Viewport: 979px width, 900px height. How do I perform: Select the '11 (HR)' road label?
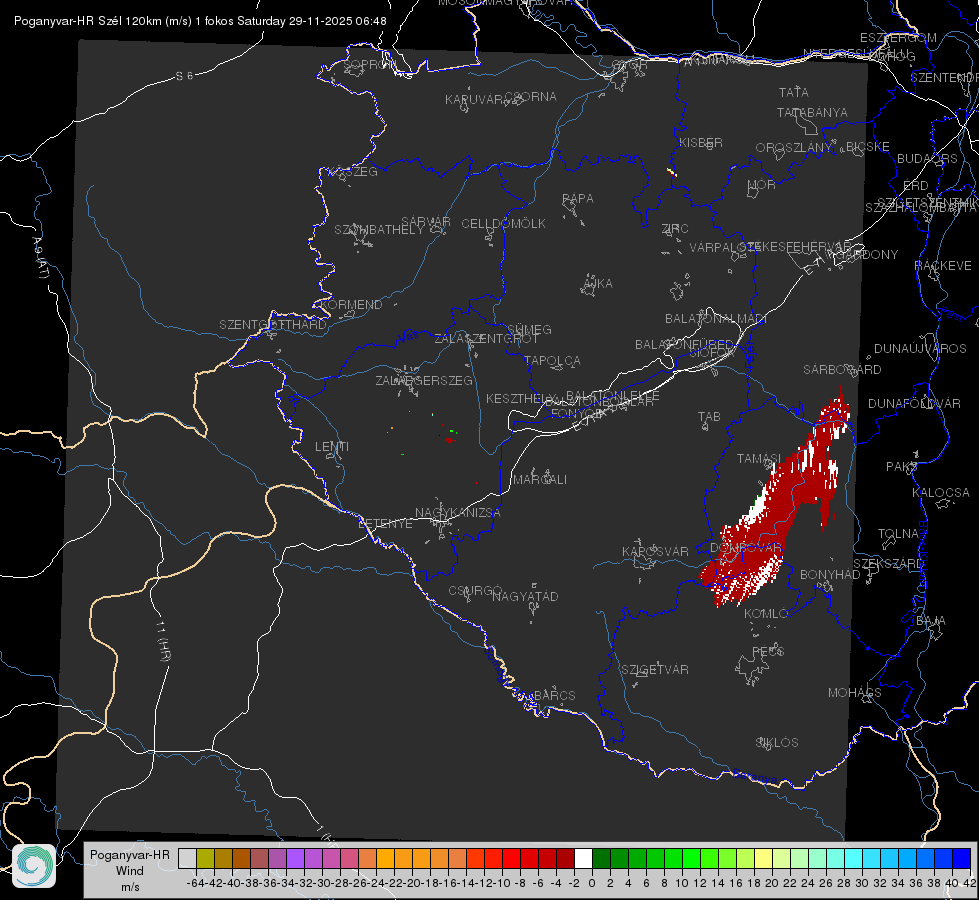pos(164,640)
